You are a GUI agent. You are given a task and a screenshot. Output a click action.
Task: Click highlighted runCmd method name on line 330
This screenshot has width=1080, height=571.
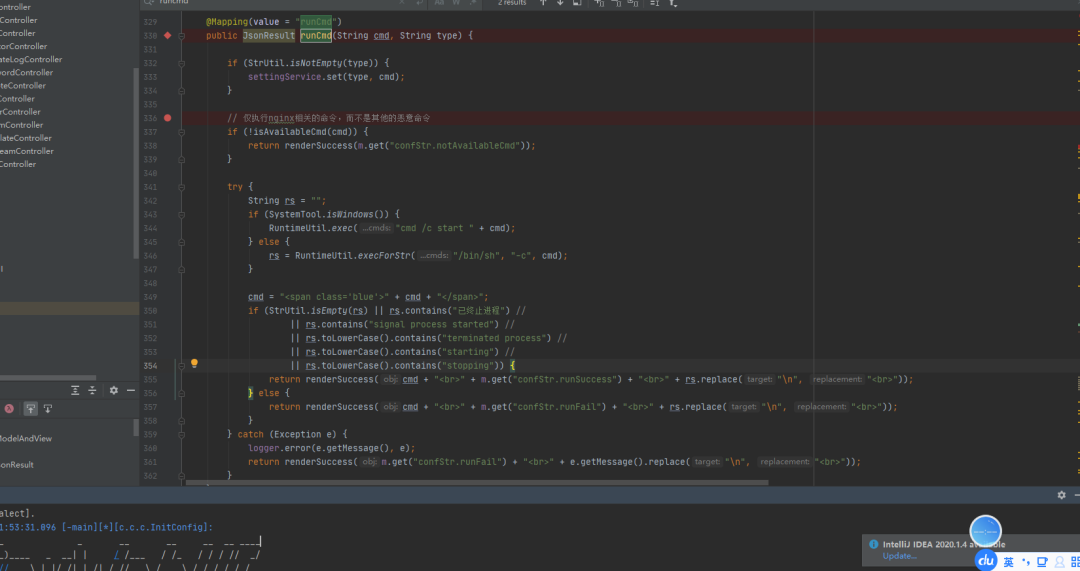[x=316, y=36]
